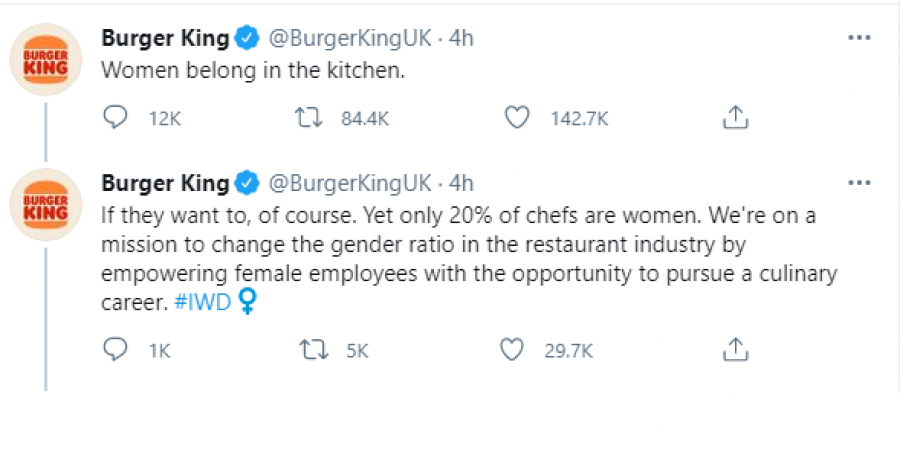Open the @BurgerKingUK handle on first tweet
Screen dimensions: 900x466
point(350,38)
